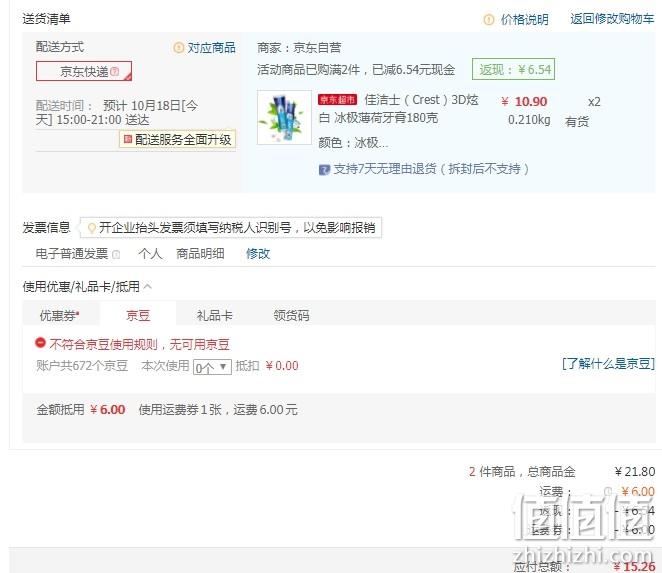
Task: Click the 对应商品 link
Action: click(212, 48)
